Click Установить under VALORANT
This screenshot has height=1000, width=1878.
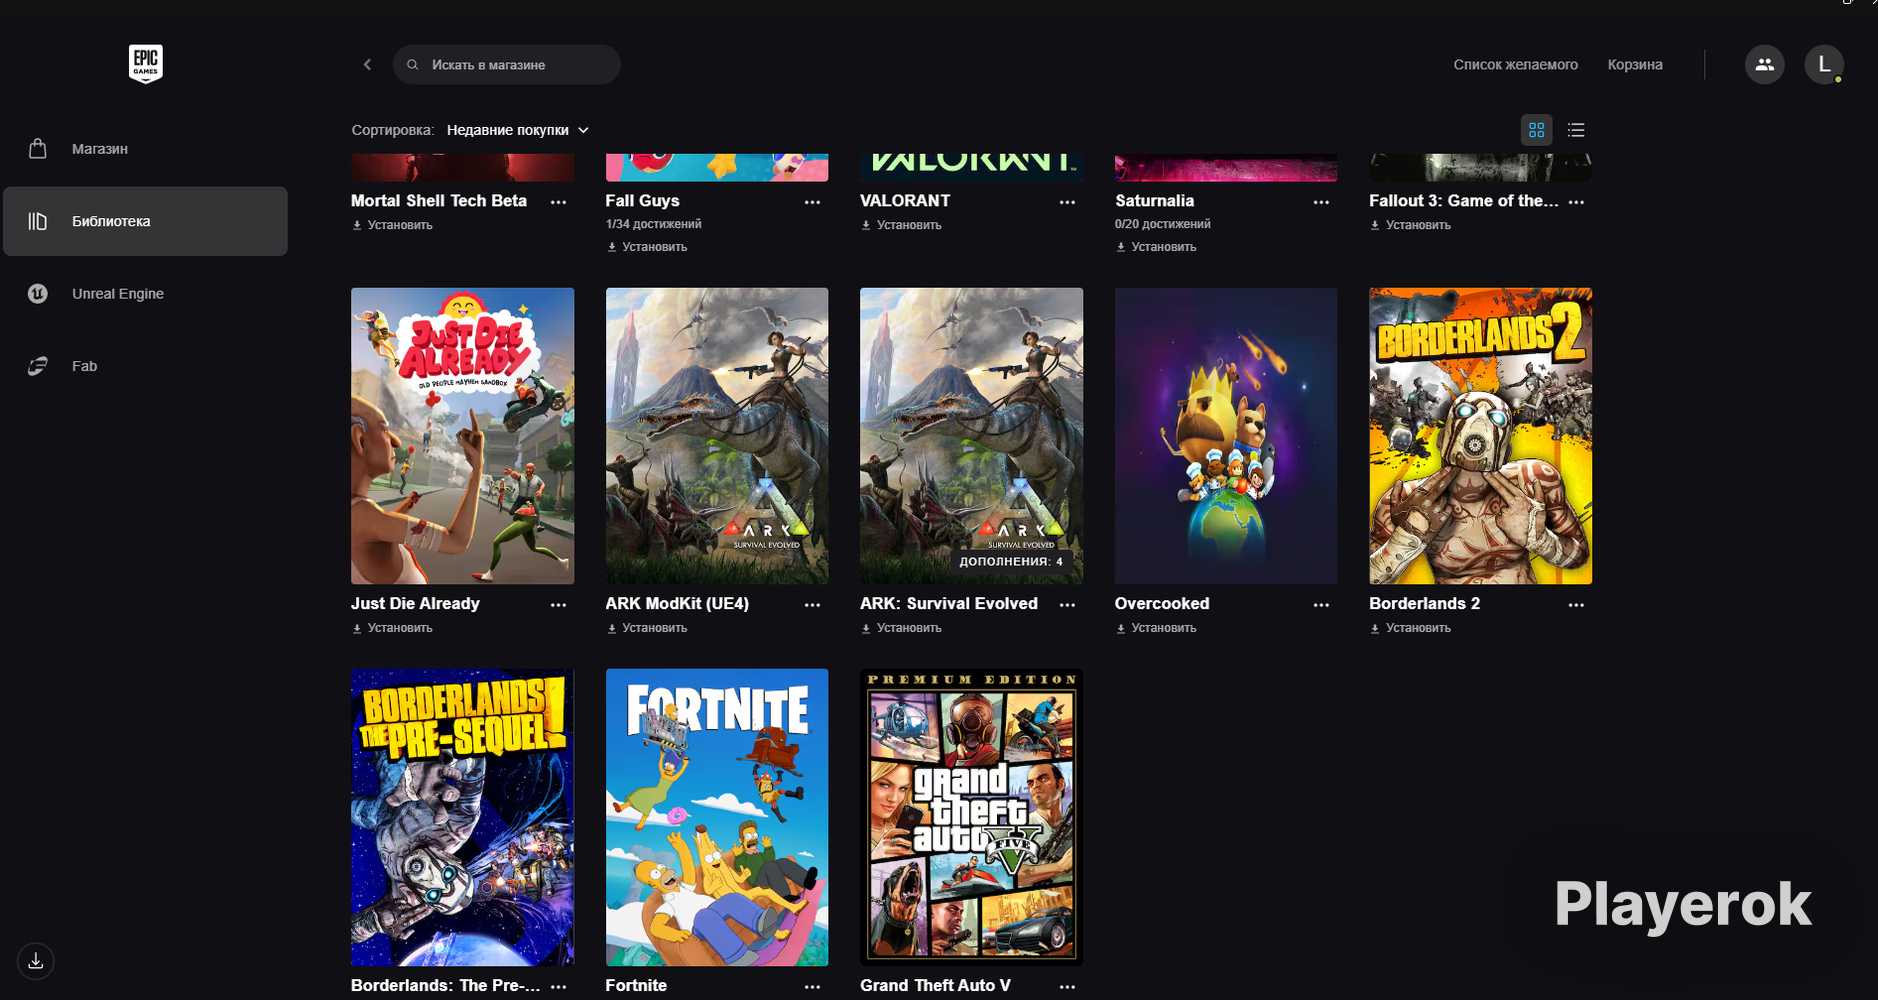click(x=901, y=225)
